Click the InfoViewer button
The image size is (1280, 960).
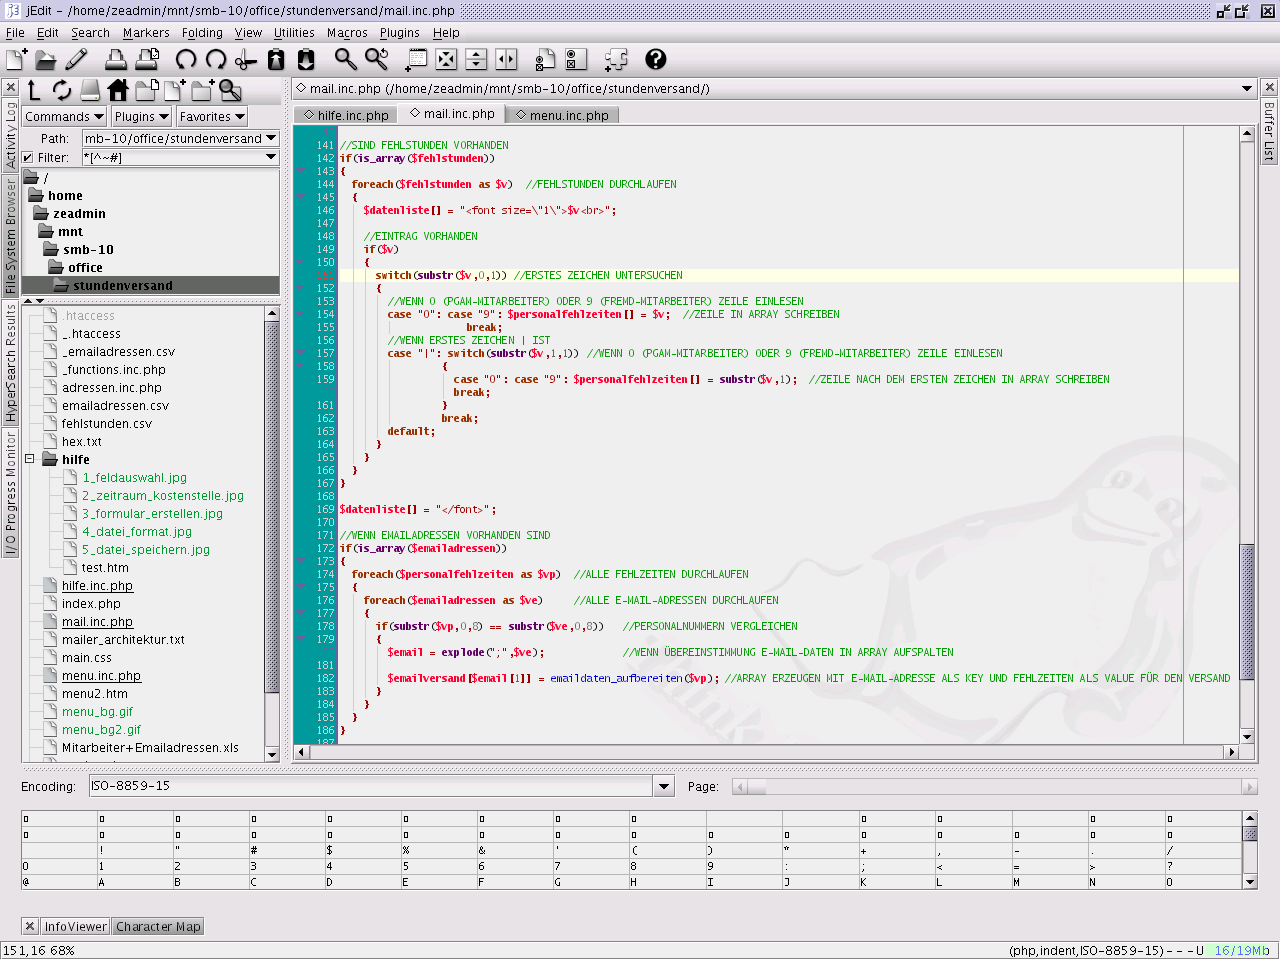point(75,927)
